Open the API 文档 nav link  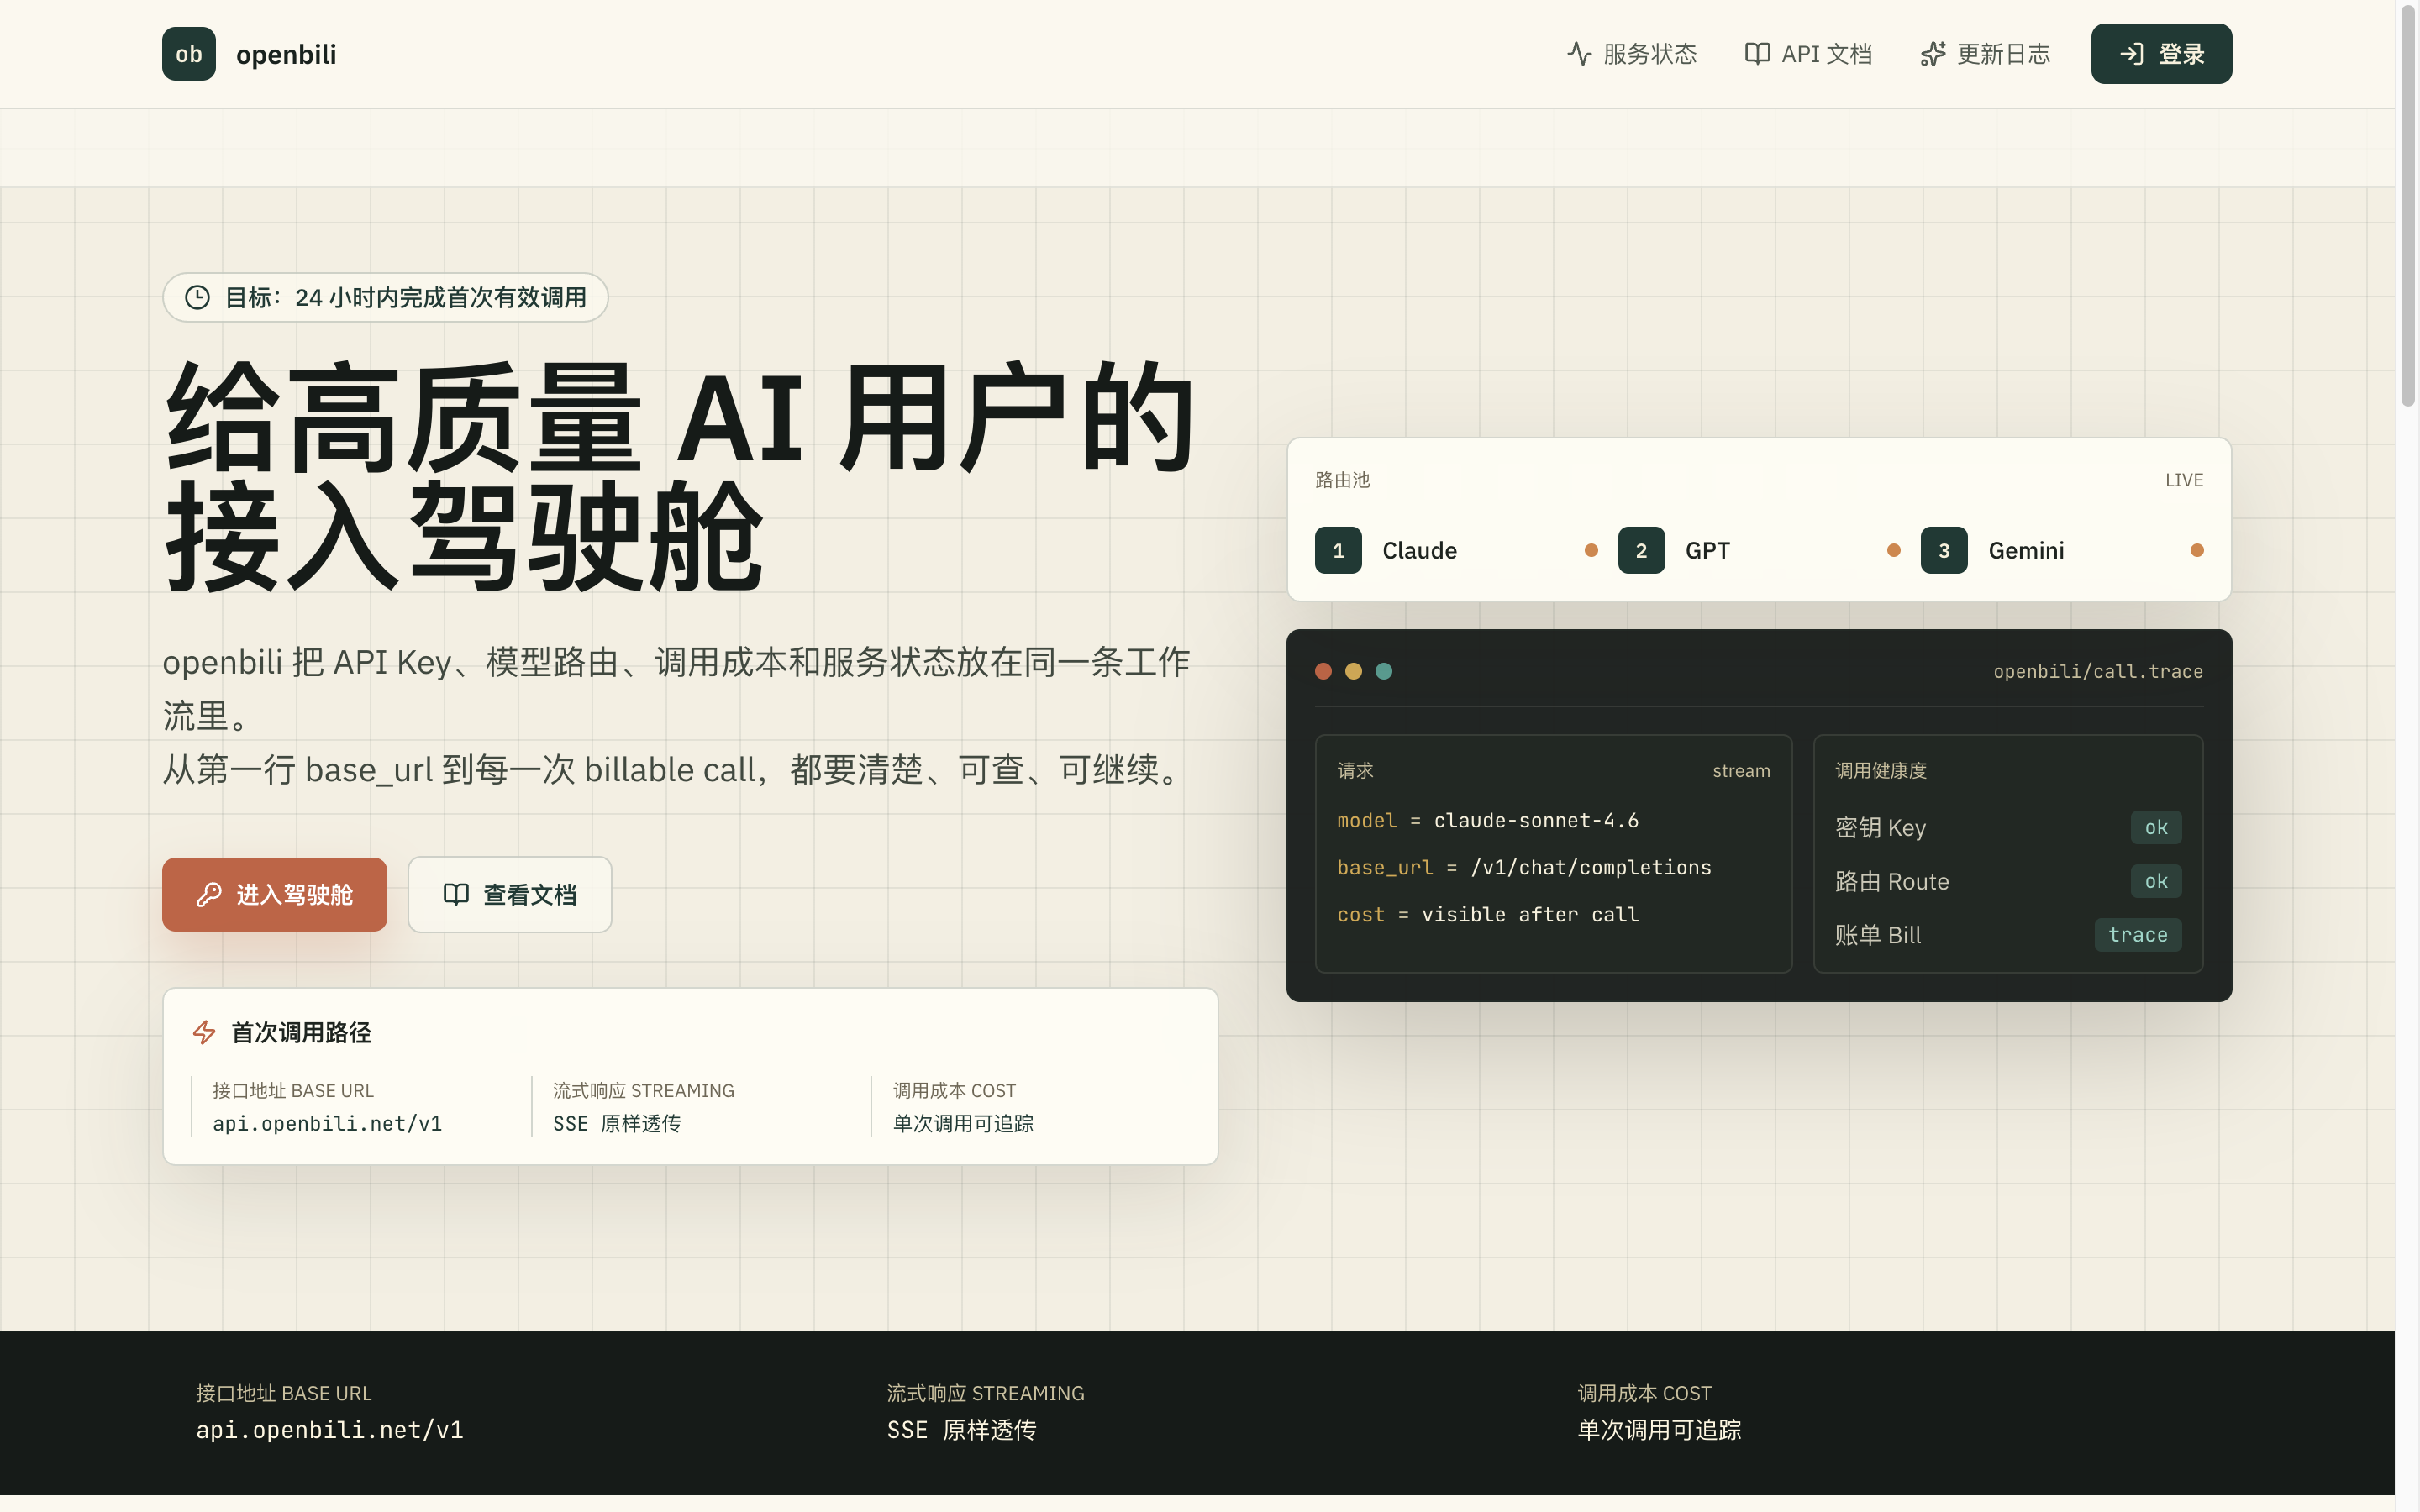[x=1808, y=54]
